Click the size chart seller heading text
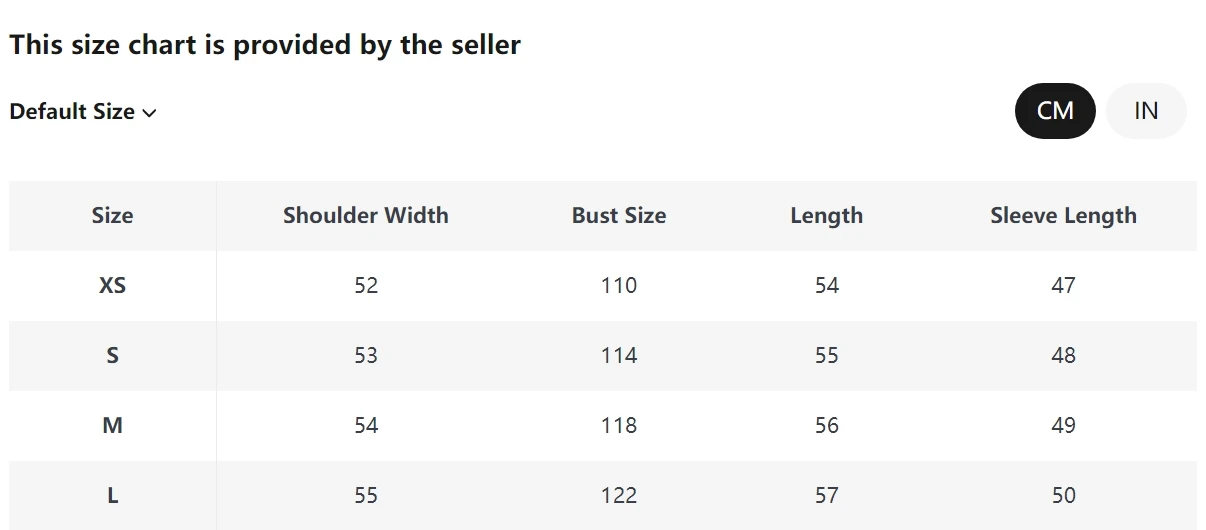This screenshot has height=530, width=1206. [x=265, y=45]
